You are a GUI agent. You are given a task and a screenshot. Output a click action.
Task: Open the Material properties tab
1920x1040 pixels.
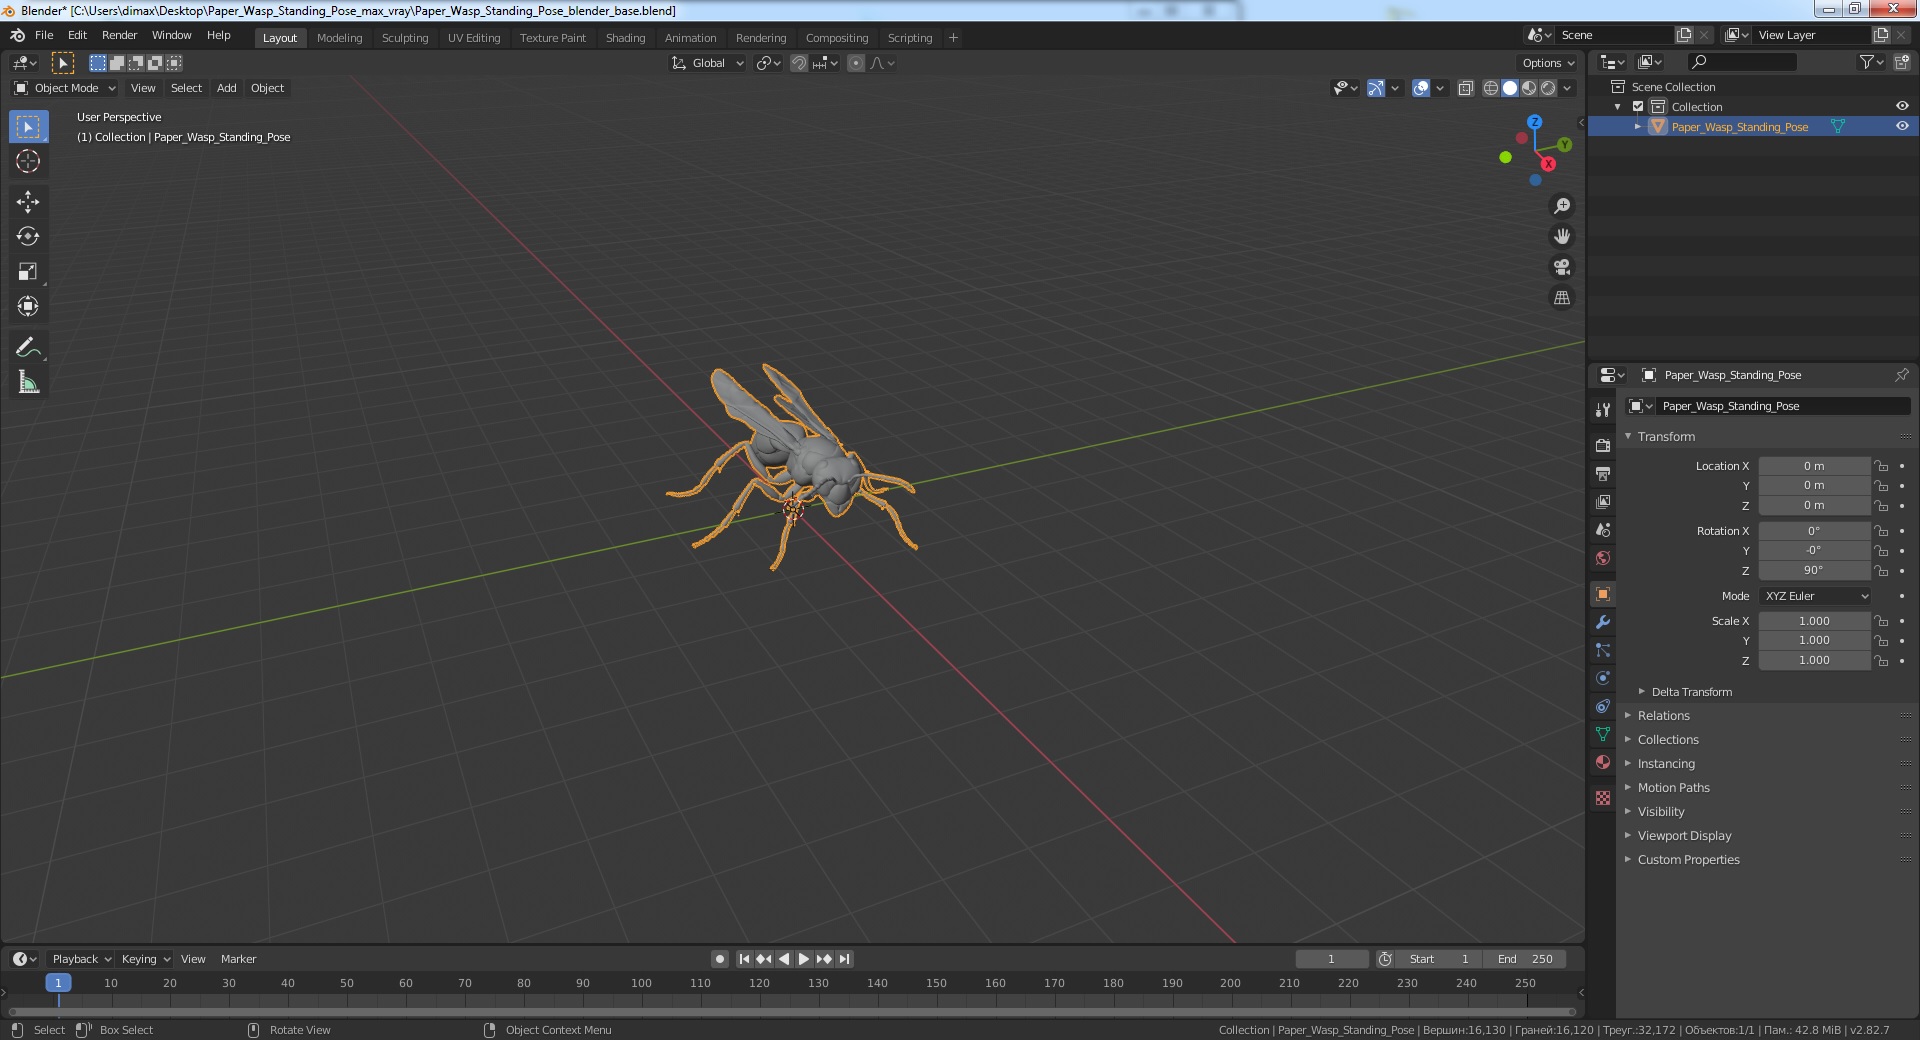(1603, 762)
